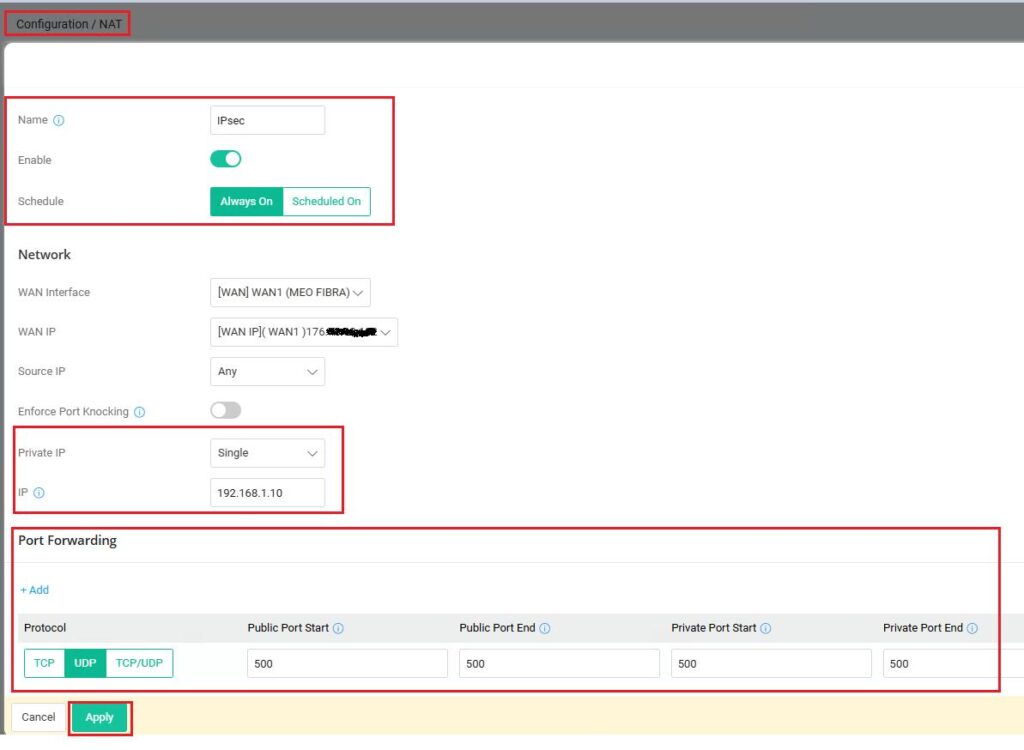1024x750 pixels.
Task: Click the Name input field containing IPsec
Action: (267, 120)
